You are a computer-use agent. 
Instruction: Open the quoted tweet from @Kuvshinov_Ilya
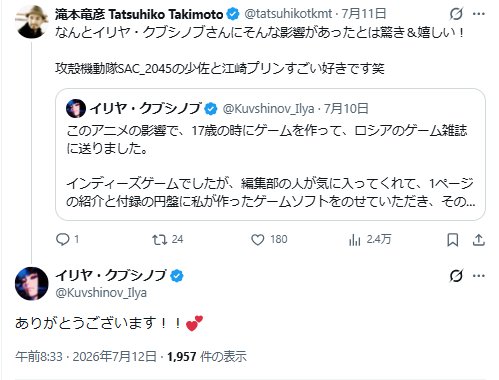click(x=270, y=154)
